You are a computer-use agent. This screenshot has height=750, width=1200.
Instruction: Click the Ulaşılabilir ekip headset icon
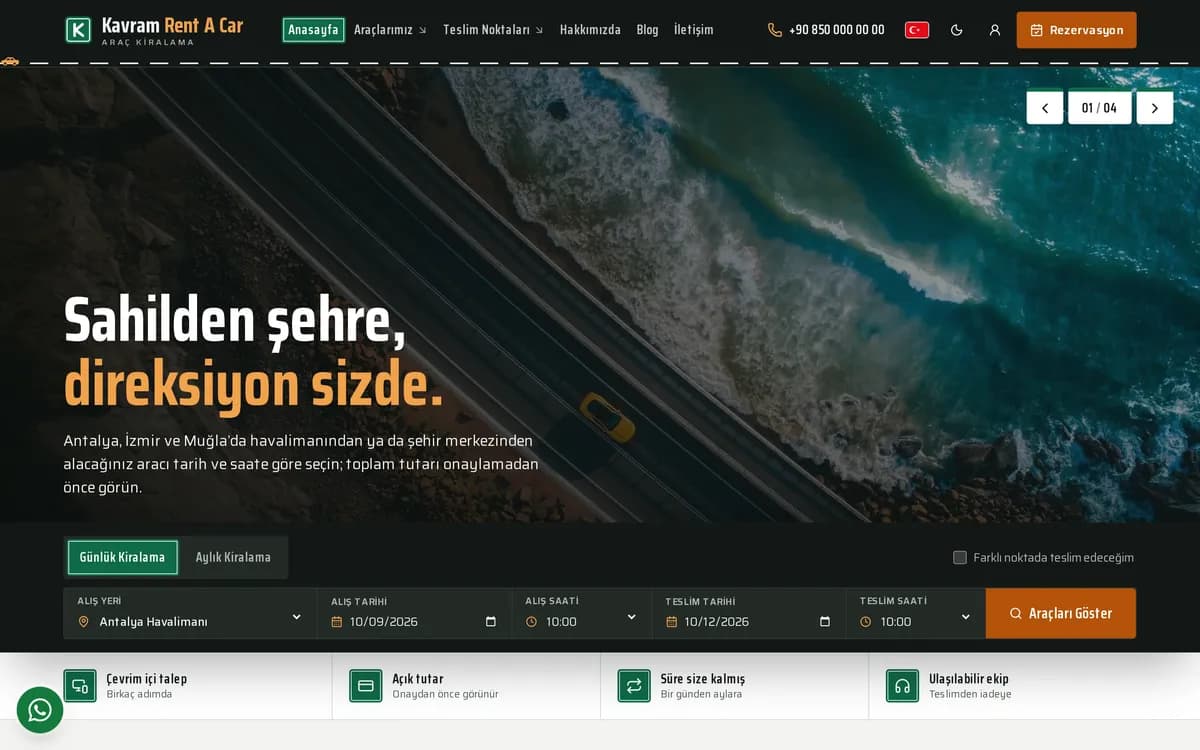[x=902, y=686]
